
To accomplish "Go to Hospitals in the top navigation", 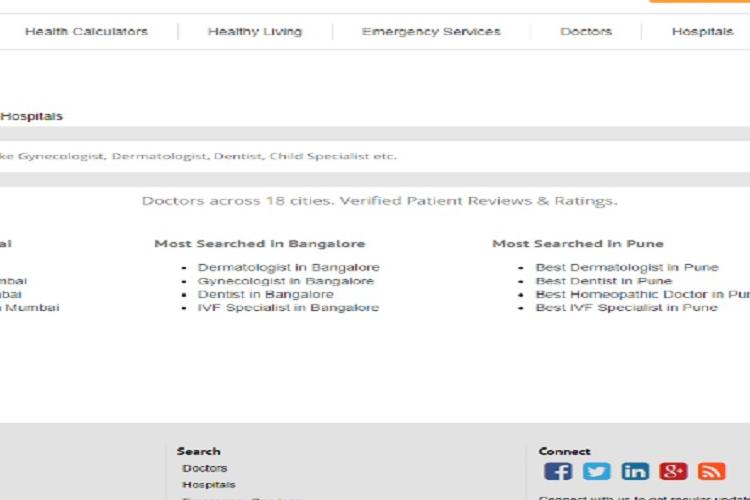I will (702, 32).
